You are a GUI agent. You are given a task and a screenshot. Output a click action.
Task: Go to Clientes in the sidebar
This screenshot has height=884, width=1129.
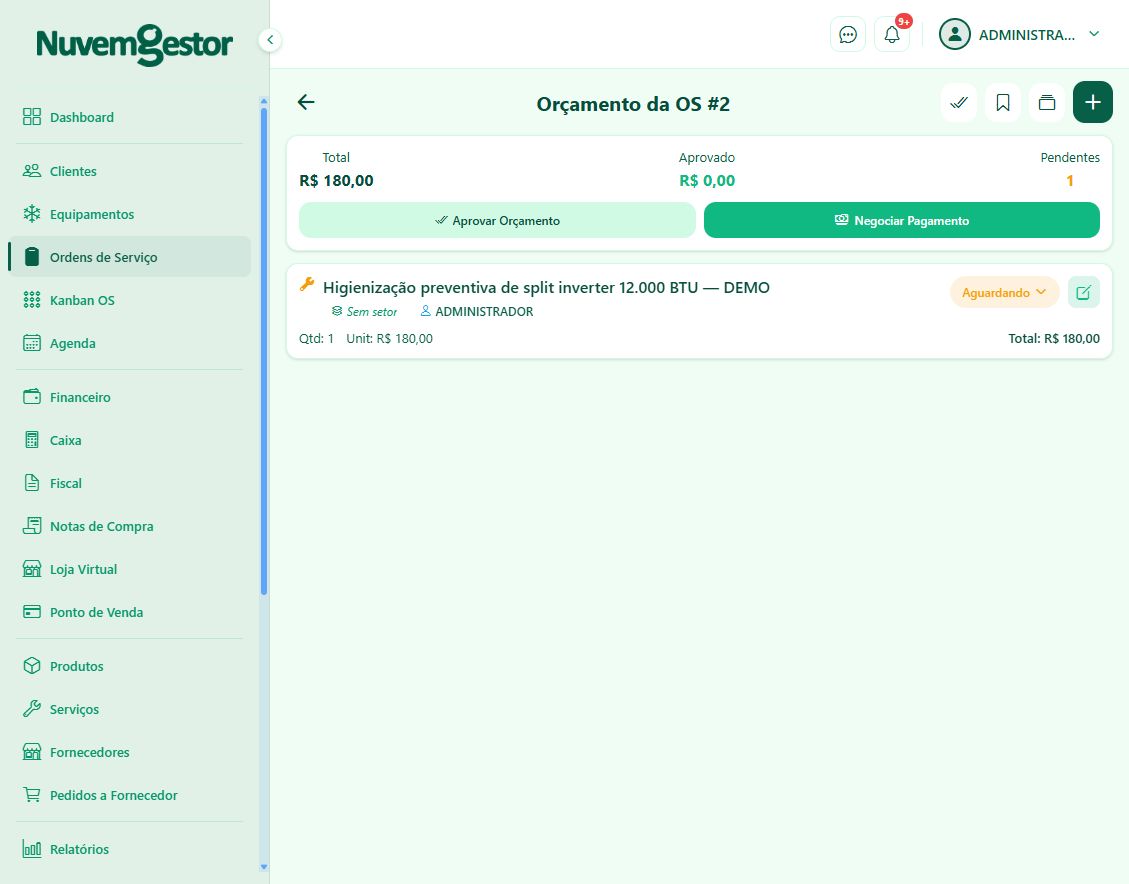(x=130, y=171)
